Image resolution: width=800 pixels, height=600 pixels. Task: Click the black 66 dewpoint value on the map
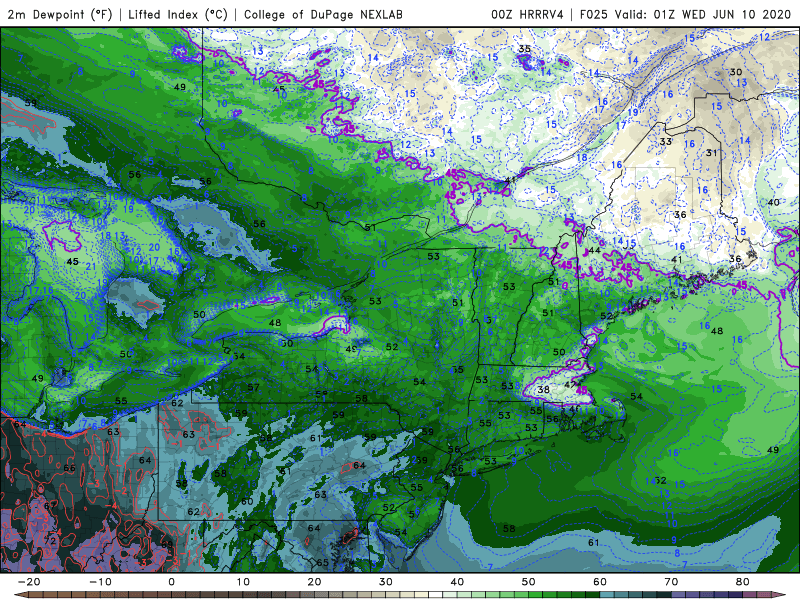tap(69, 468)
